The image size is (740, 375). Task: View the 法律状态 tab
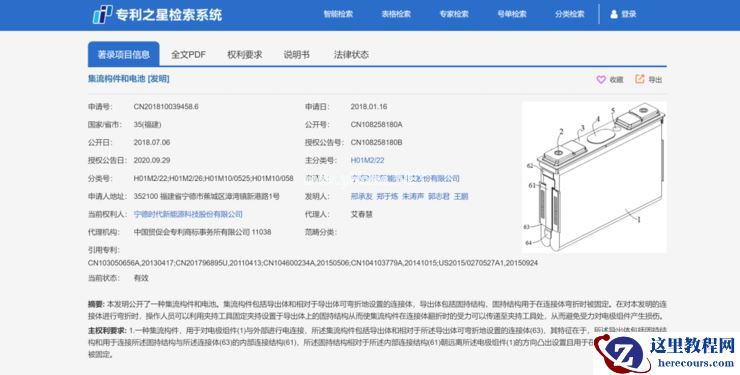point(351,55)
